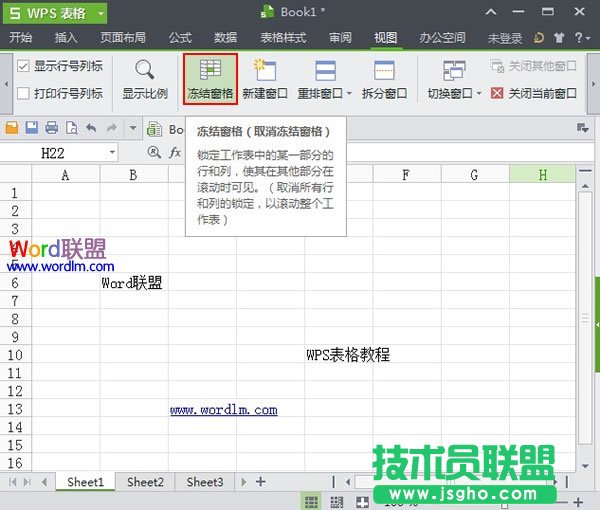Switch to Page Break Preview in the status bar

337,502
